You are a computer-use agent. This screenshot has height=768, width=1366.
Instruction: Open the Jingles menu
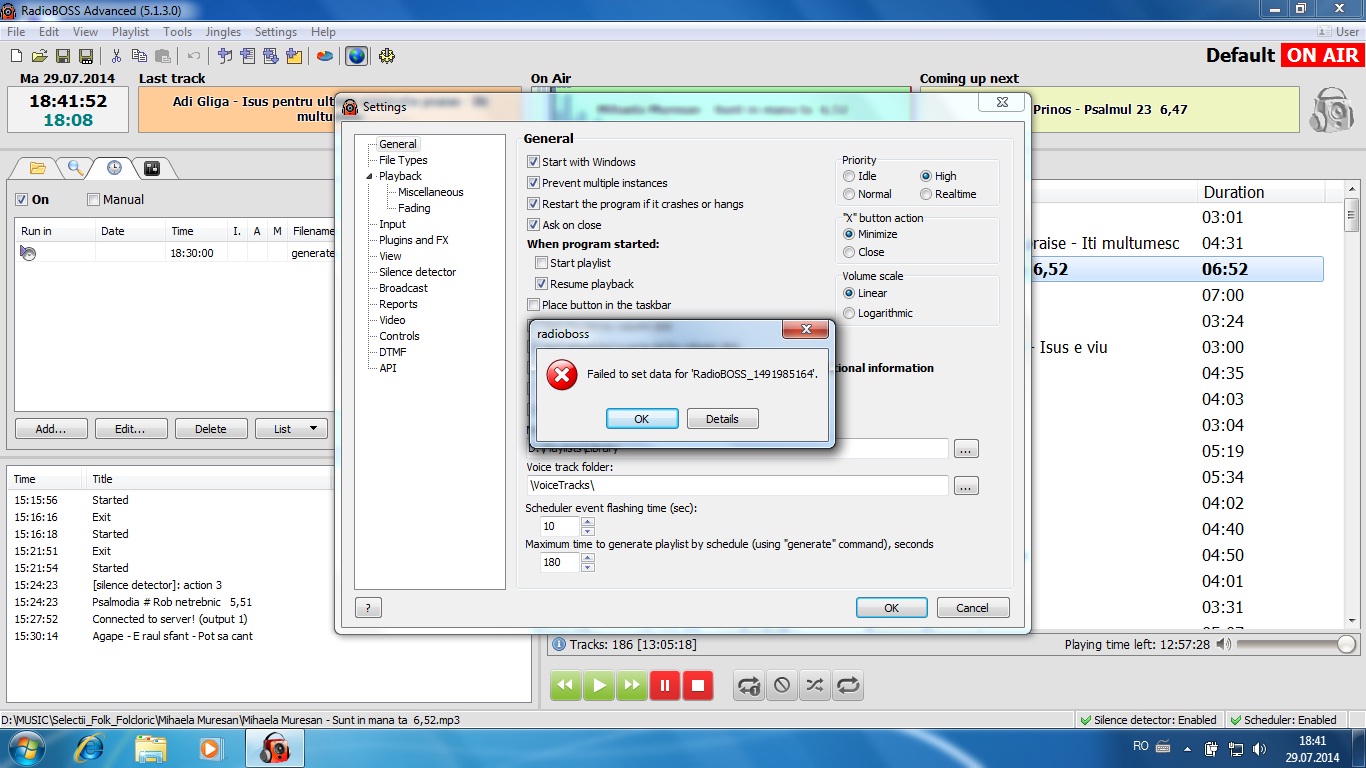pos(223,32)
